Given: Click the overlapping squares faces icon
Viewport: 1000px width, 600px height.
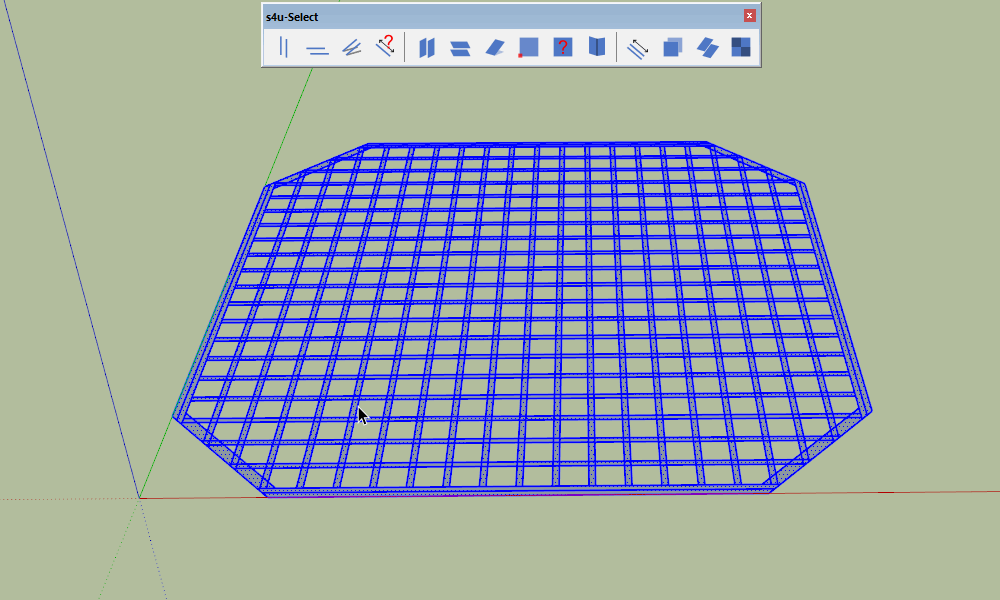Looking at the screenshot, I should tap(672, 47).
